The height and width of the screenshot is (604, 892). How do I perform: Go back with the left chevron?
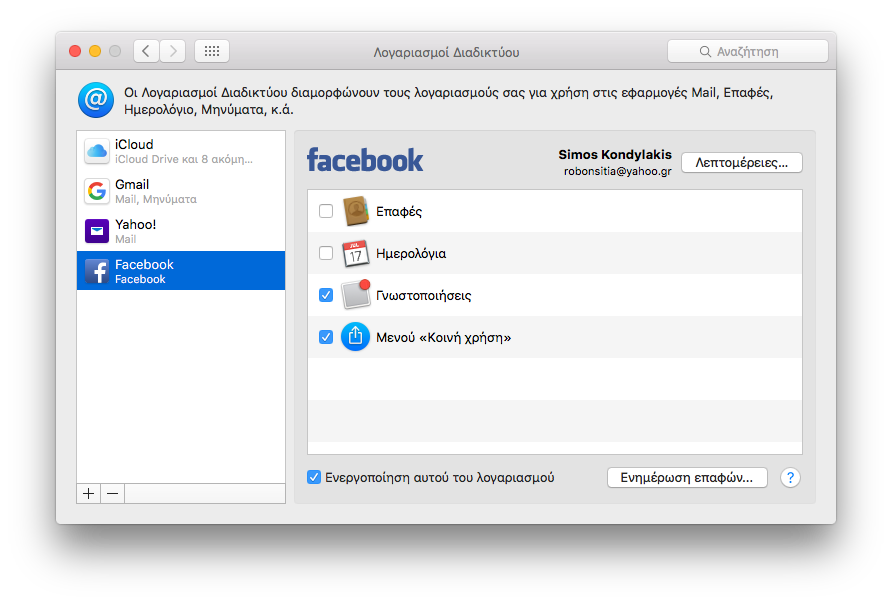(x=146, y=51)
